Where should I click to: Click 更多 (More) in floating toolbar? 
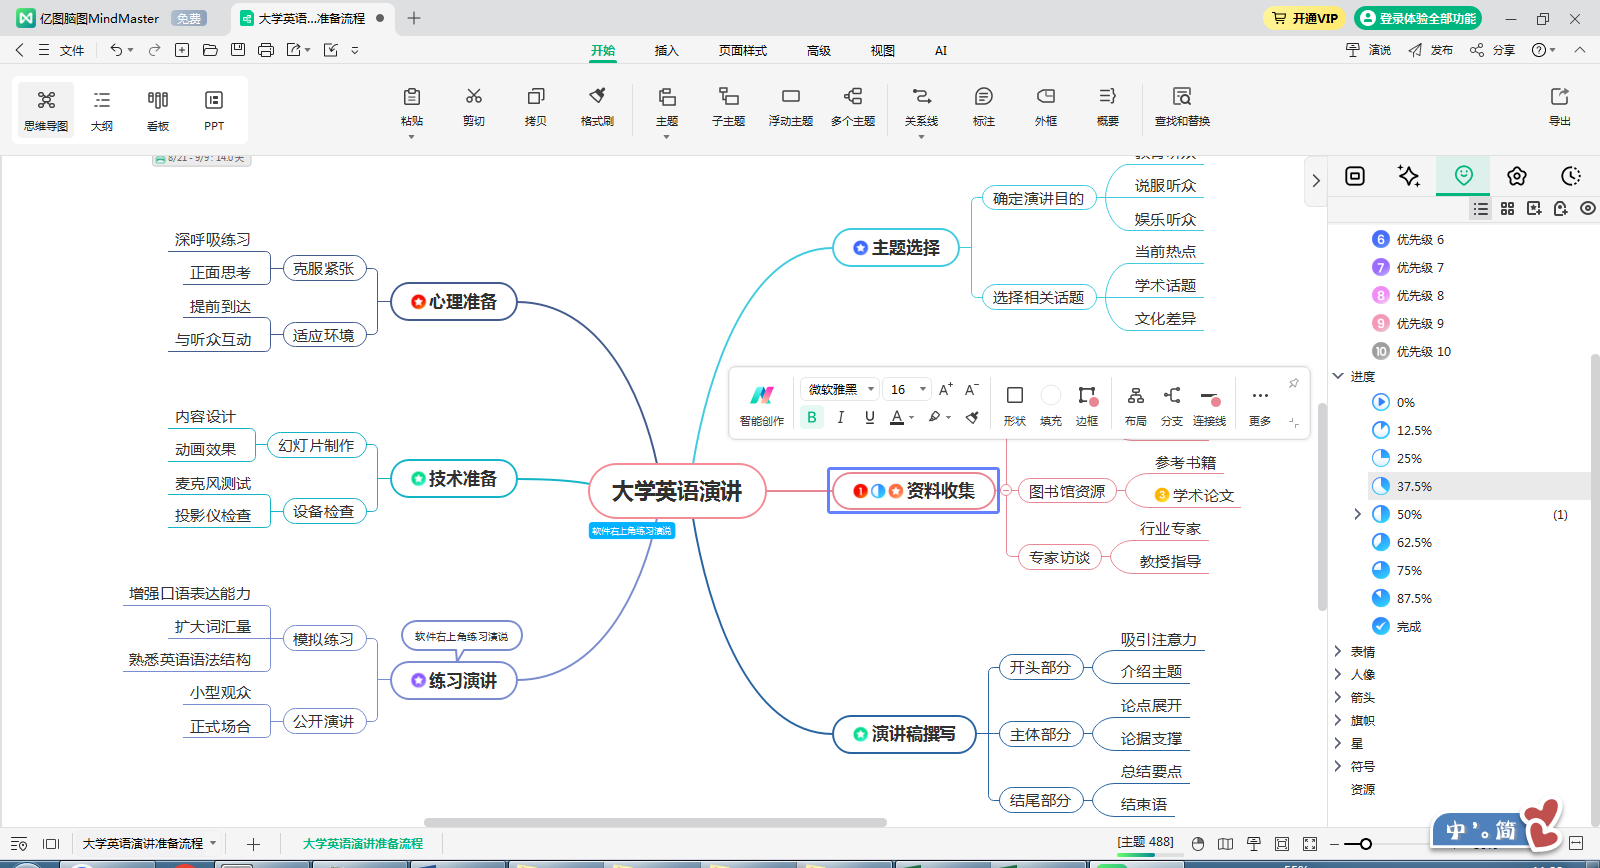coord(1260,405)
